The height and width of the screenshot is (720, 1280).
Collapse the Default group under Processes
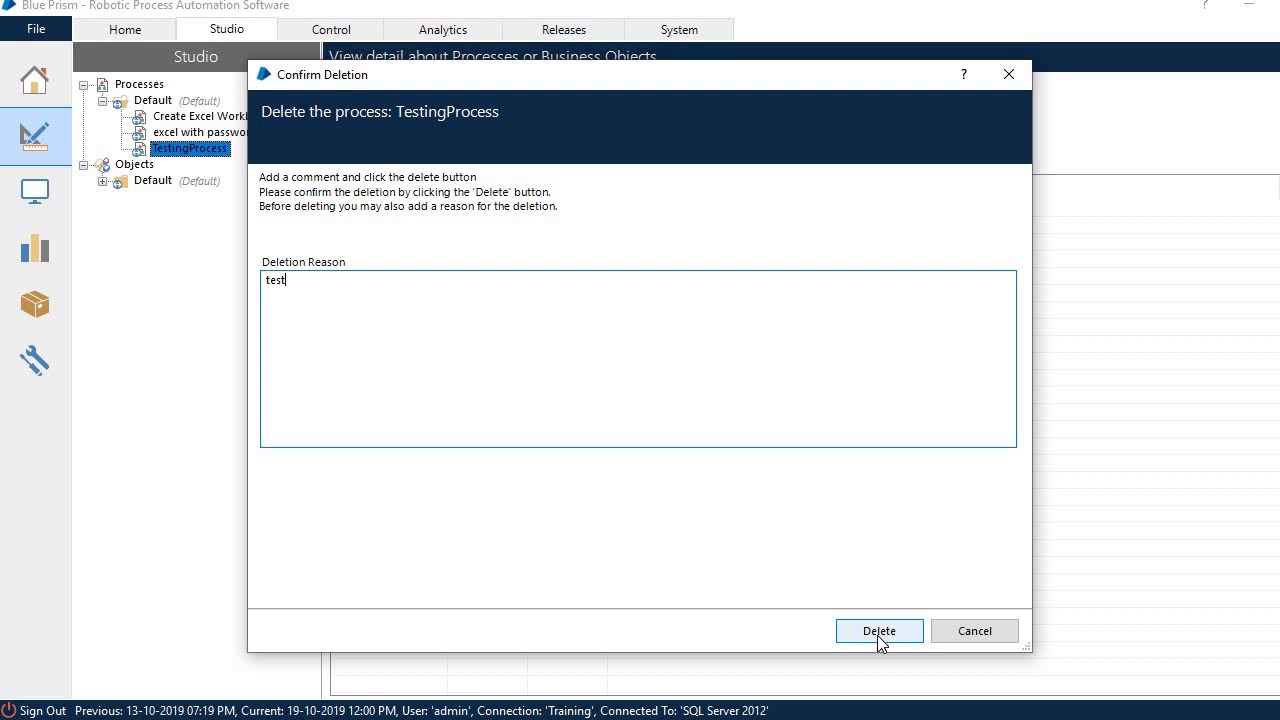pos(102,101)
